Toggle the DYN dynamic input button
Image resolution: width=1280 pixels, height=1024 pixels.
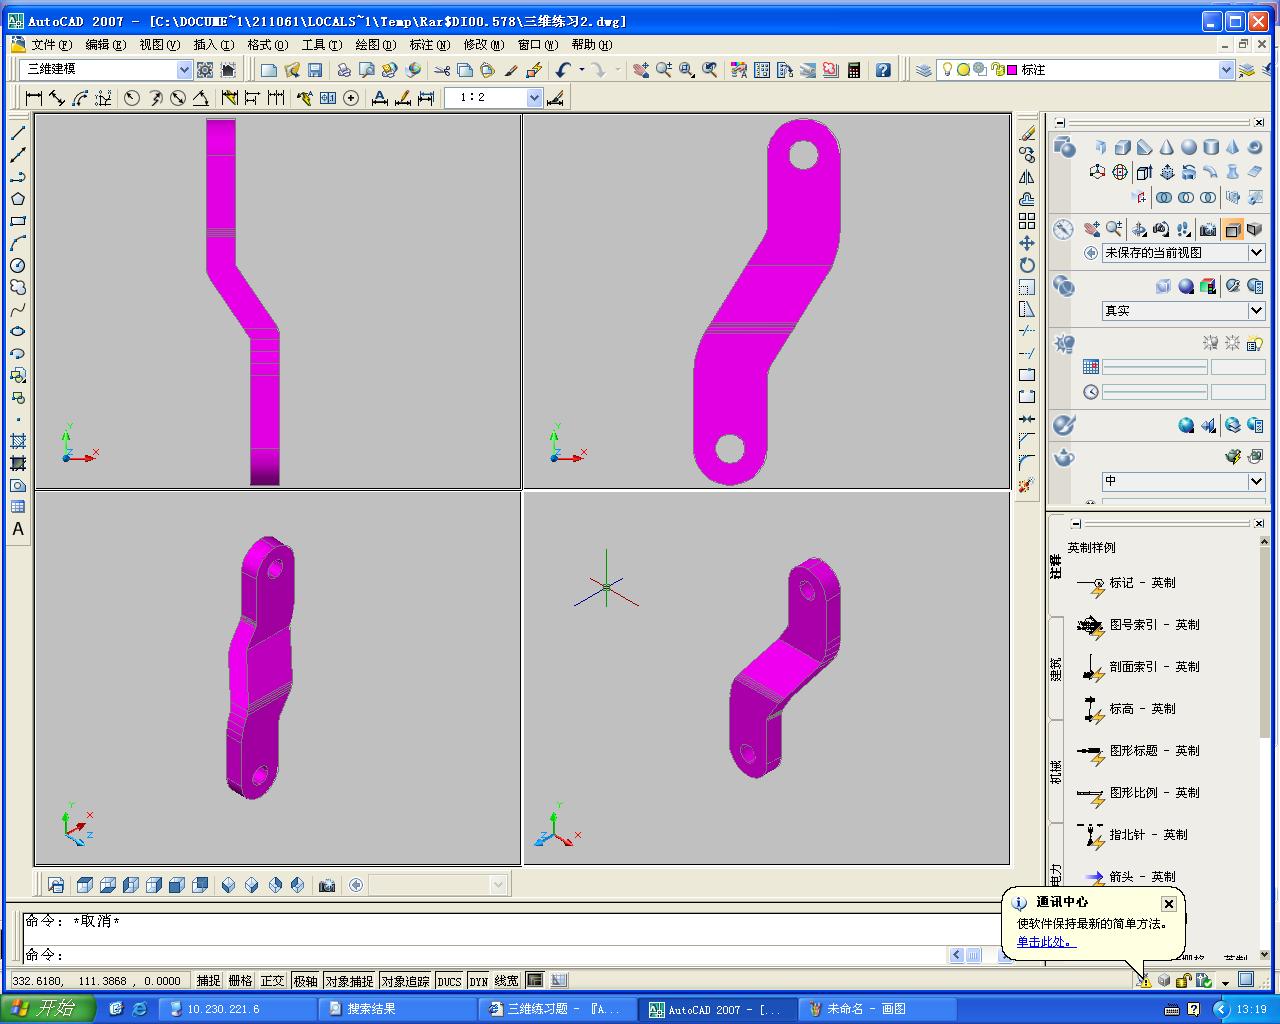pos(479,981)
